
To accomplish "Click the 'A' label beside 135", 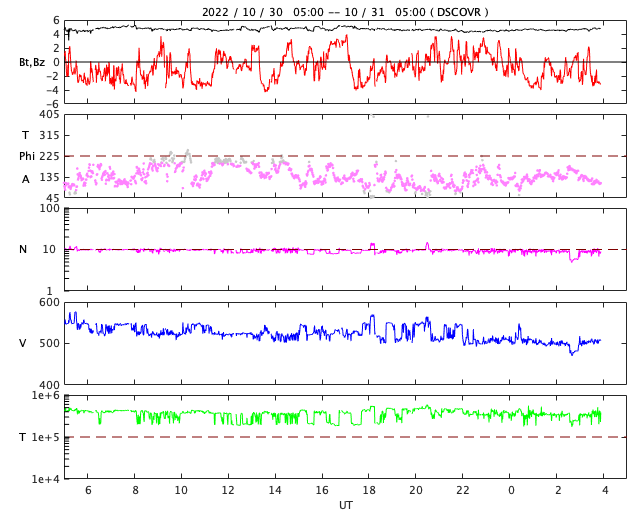I will 25,179.
